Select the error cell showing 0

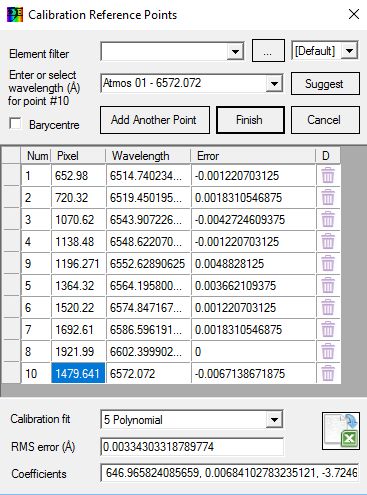click(253, 351)
